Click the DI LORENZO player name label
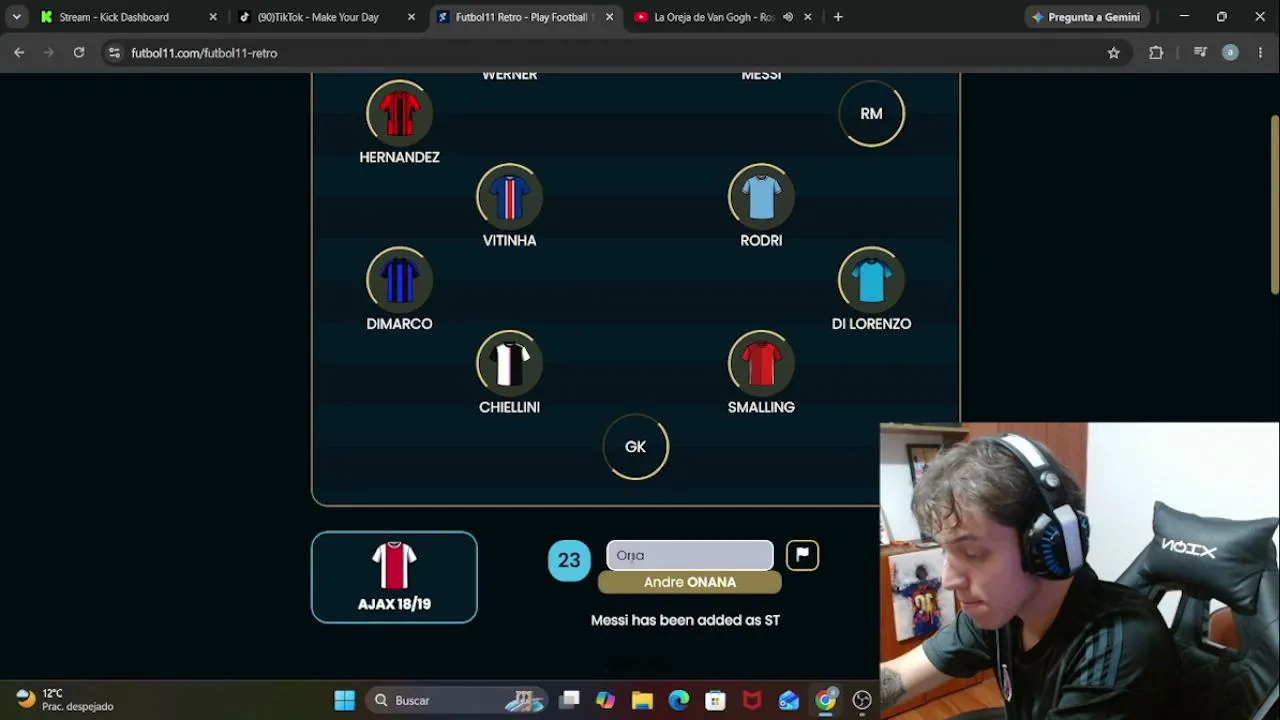The width and height of the screenshot is (1280, 720). click(x=871, y=324)
